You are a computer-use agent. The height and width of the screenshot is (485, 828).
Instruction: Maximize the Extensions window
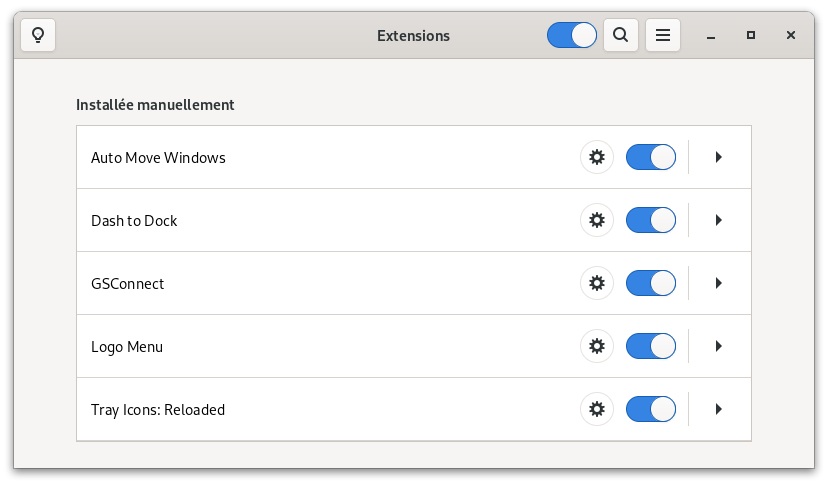click(x=750, y=35)
